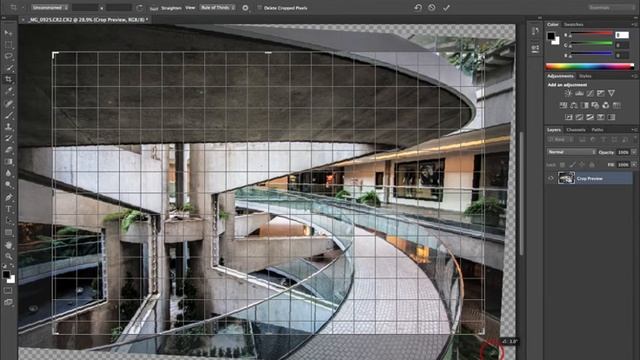Viewport: 640px width, 360px height.
Task: Click the Crop Preview layer thumbnail
Action: click(566, 178)
